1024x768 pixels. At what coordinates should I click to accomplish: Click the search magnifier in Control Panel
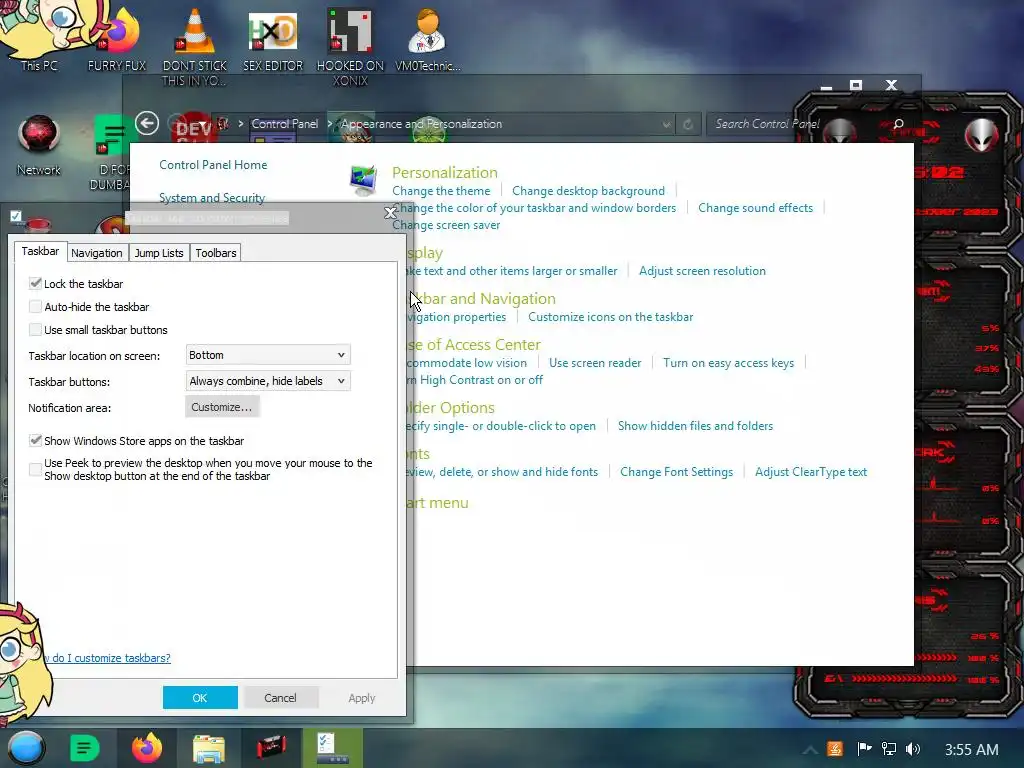[898, 124]
